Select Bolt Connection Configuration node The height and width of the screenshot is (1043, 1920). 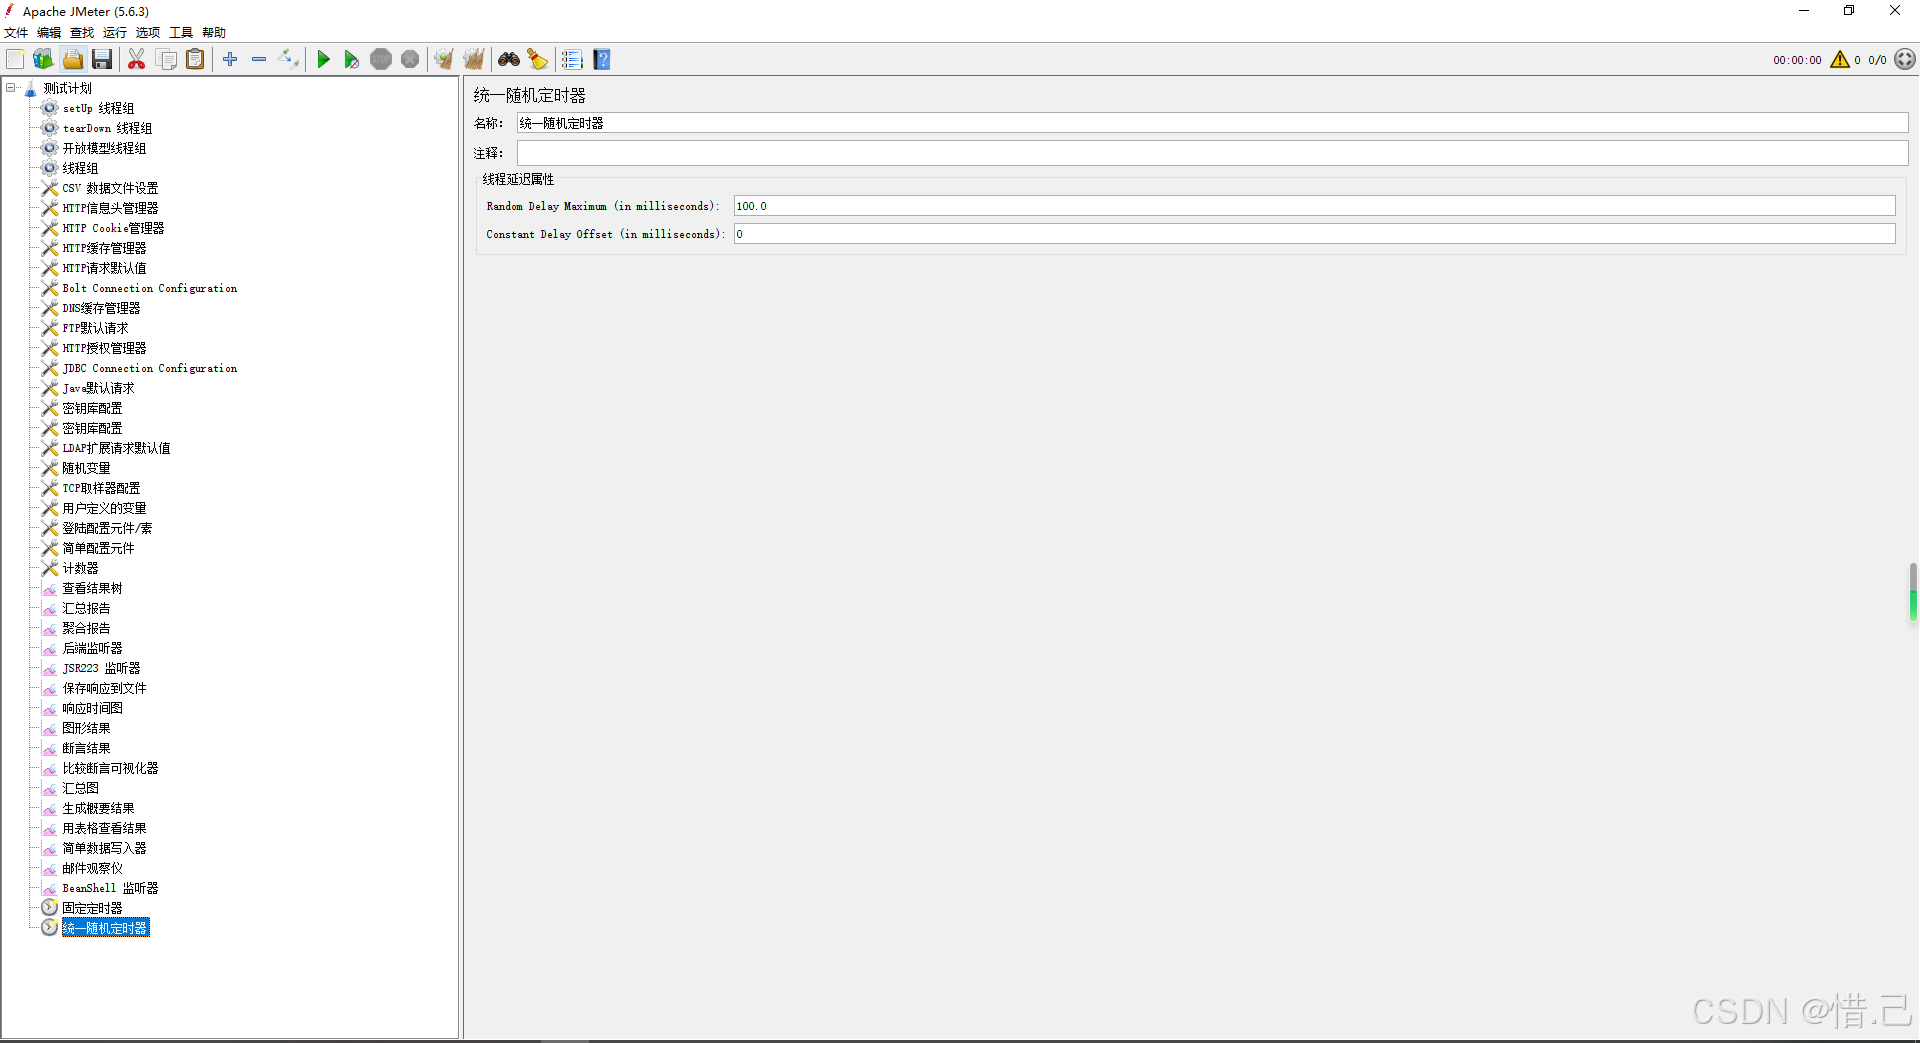[x=150, y=288]
